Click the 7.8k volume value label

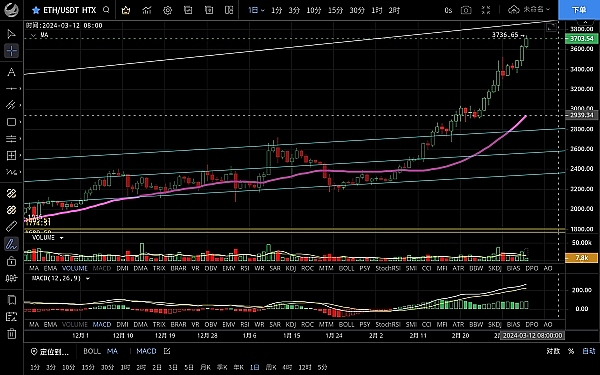click(x=582, y=258)
